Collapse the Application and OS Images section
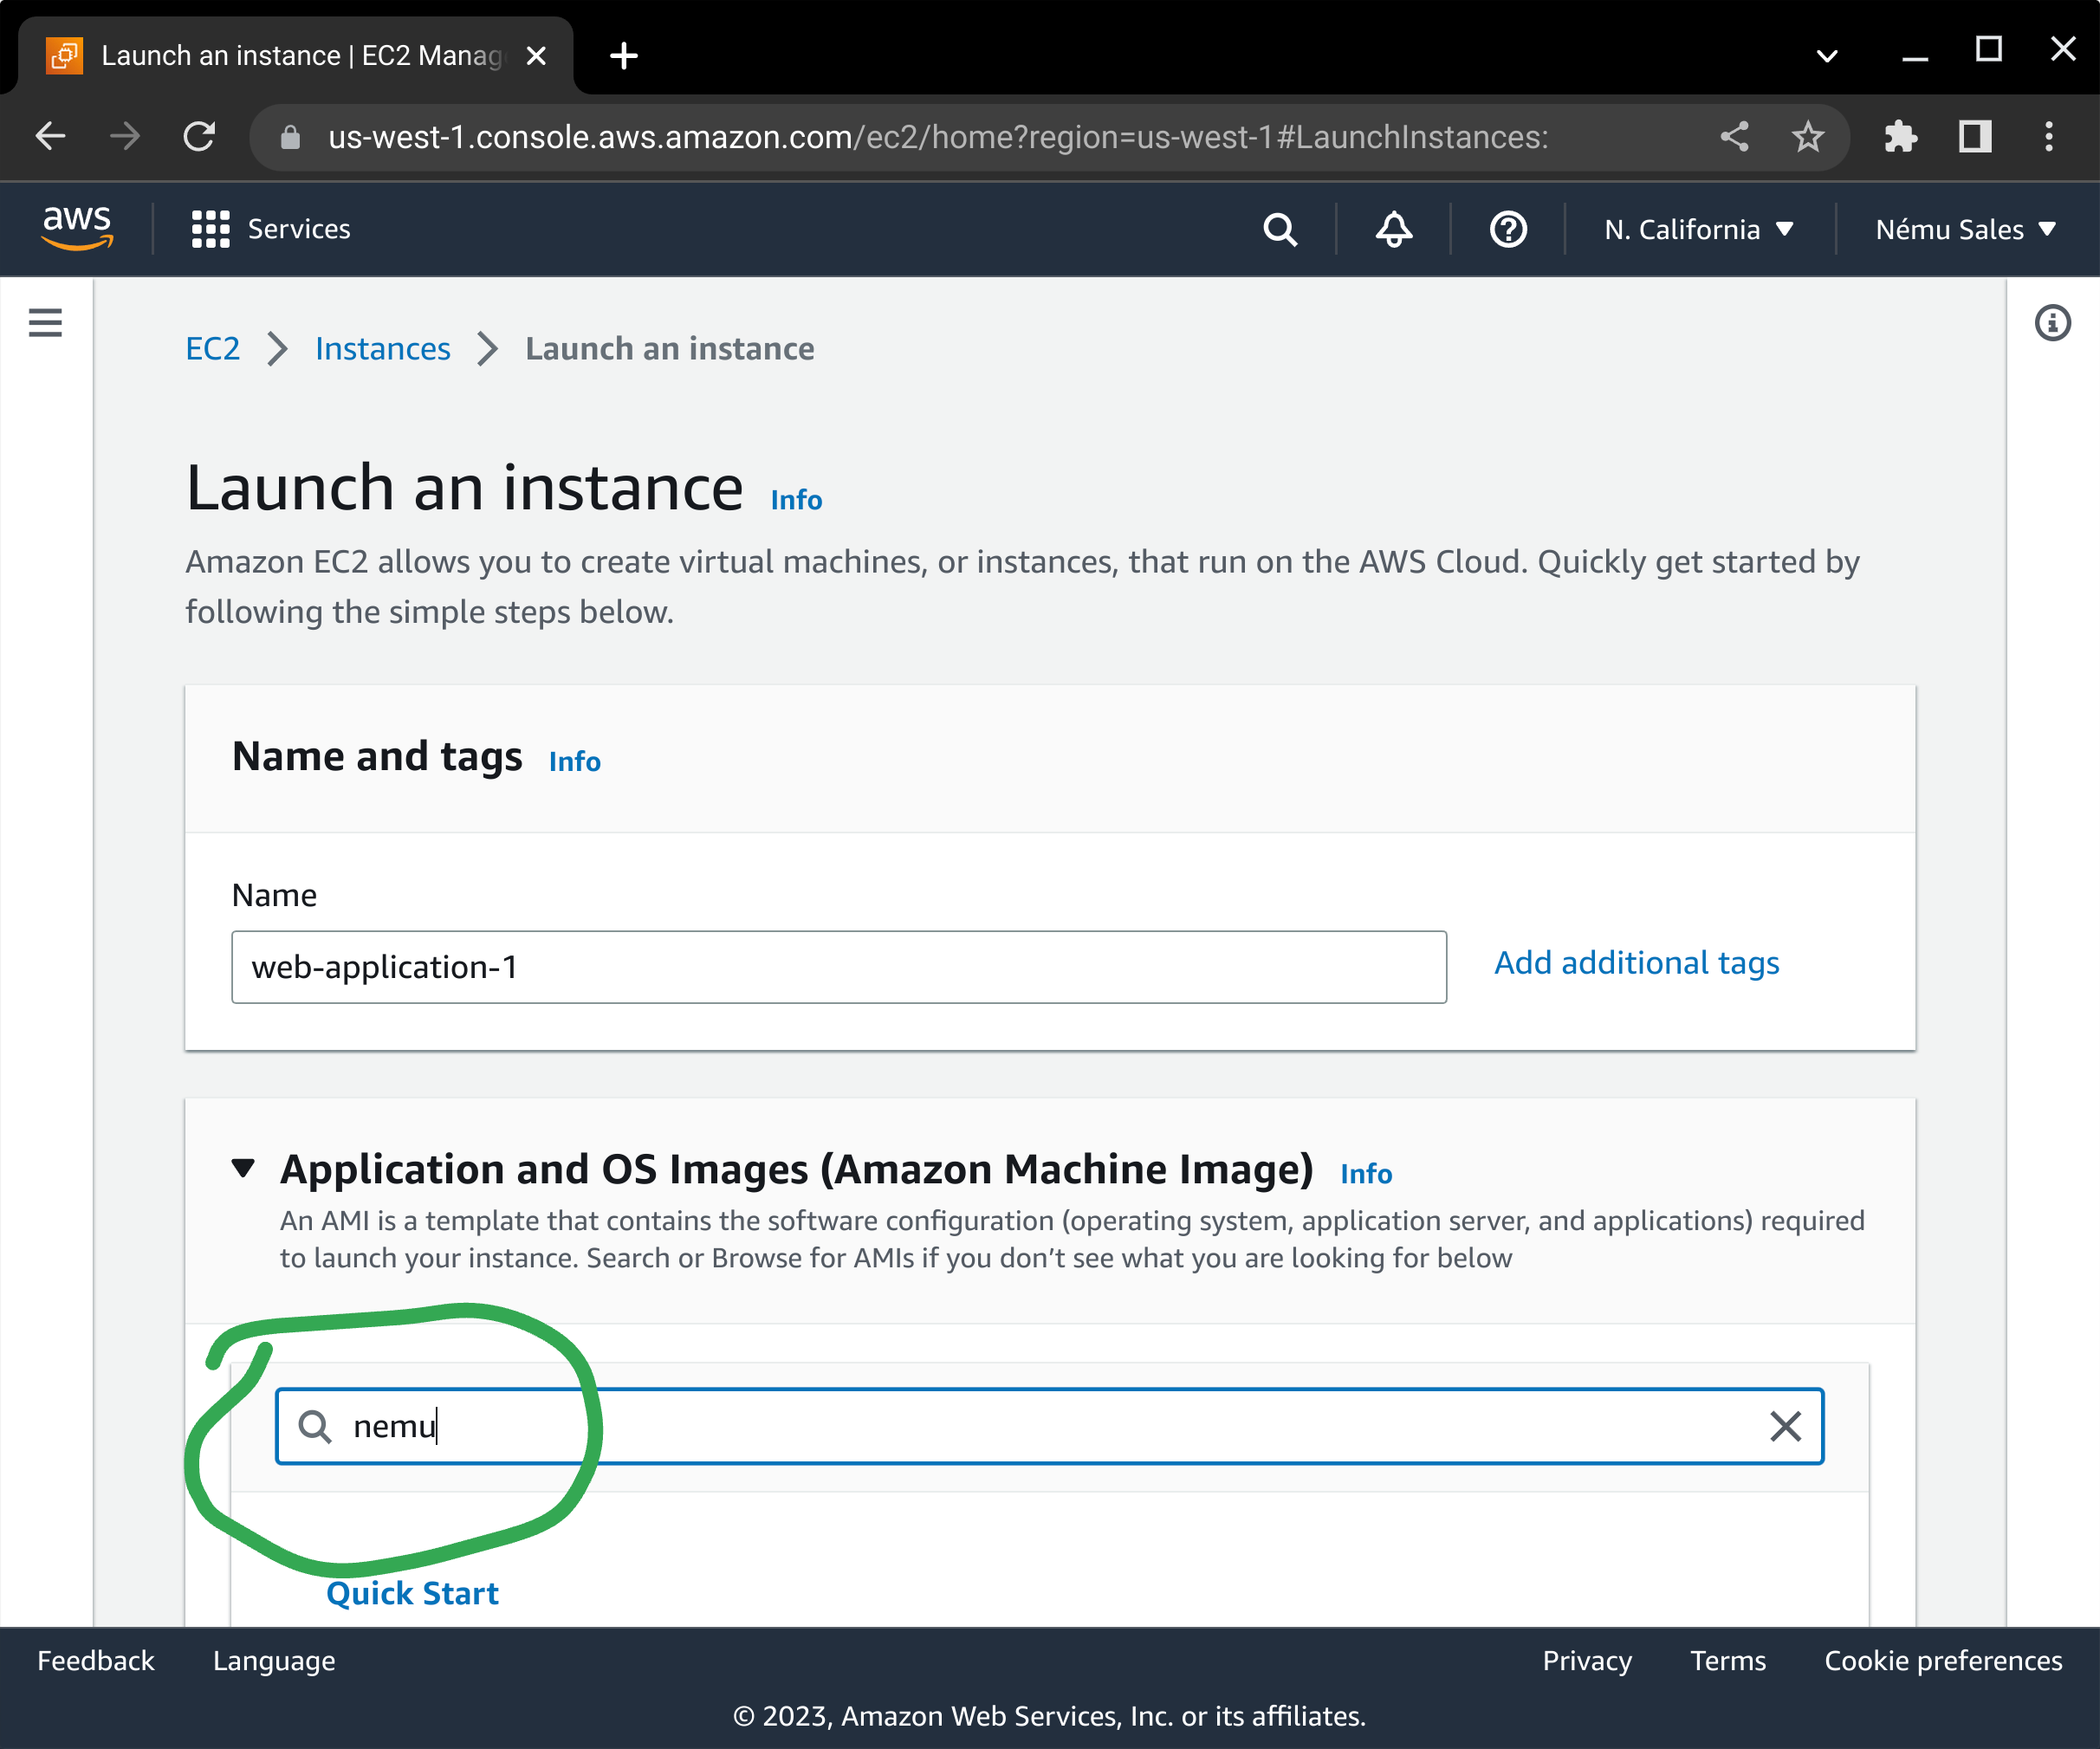The width and height of the screenshot is (2100, 1749). pos(243,1168)
